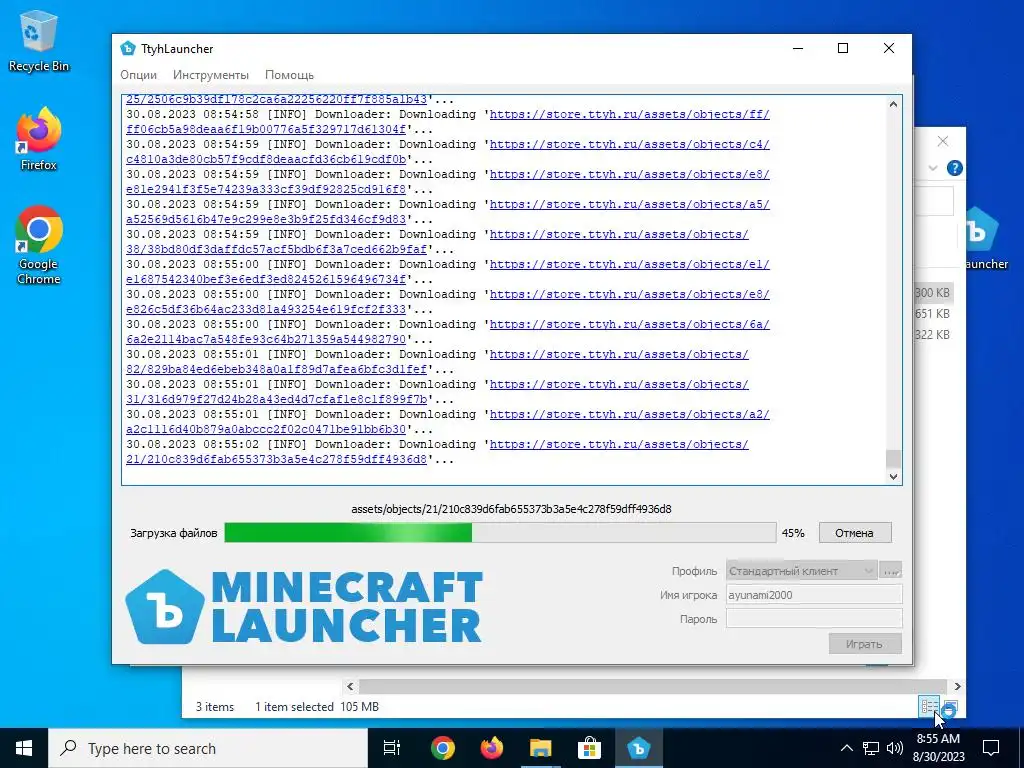
Task: Open link ending objects/ff/ in log
Action: [x=630, y=114]
